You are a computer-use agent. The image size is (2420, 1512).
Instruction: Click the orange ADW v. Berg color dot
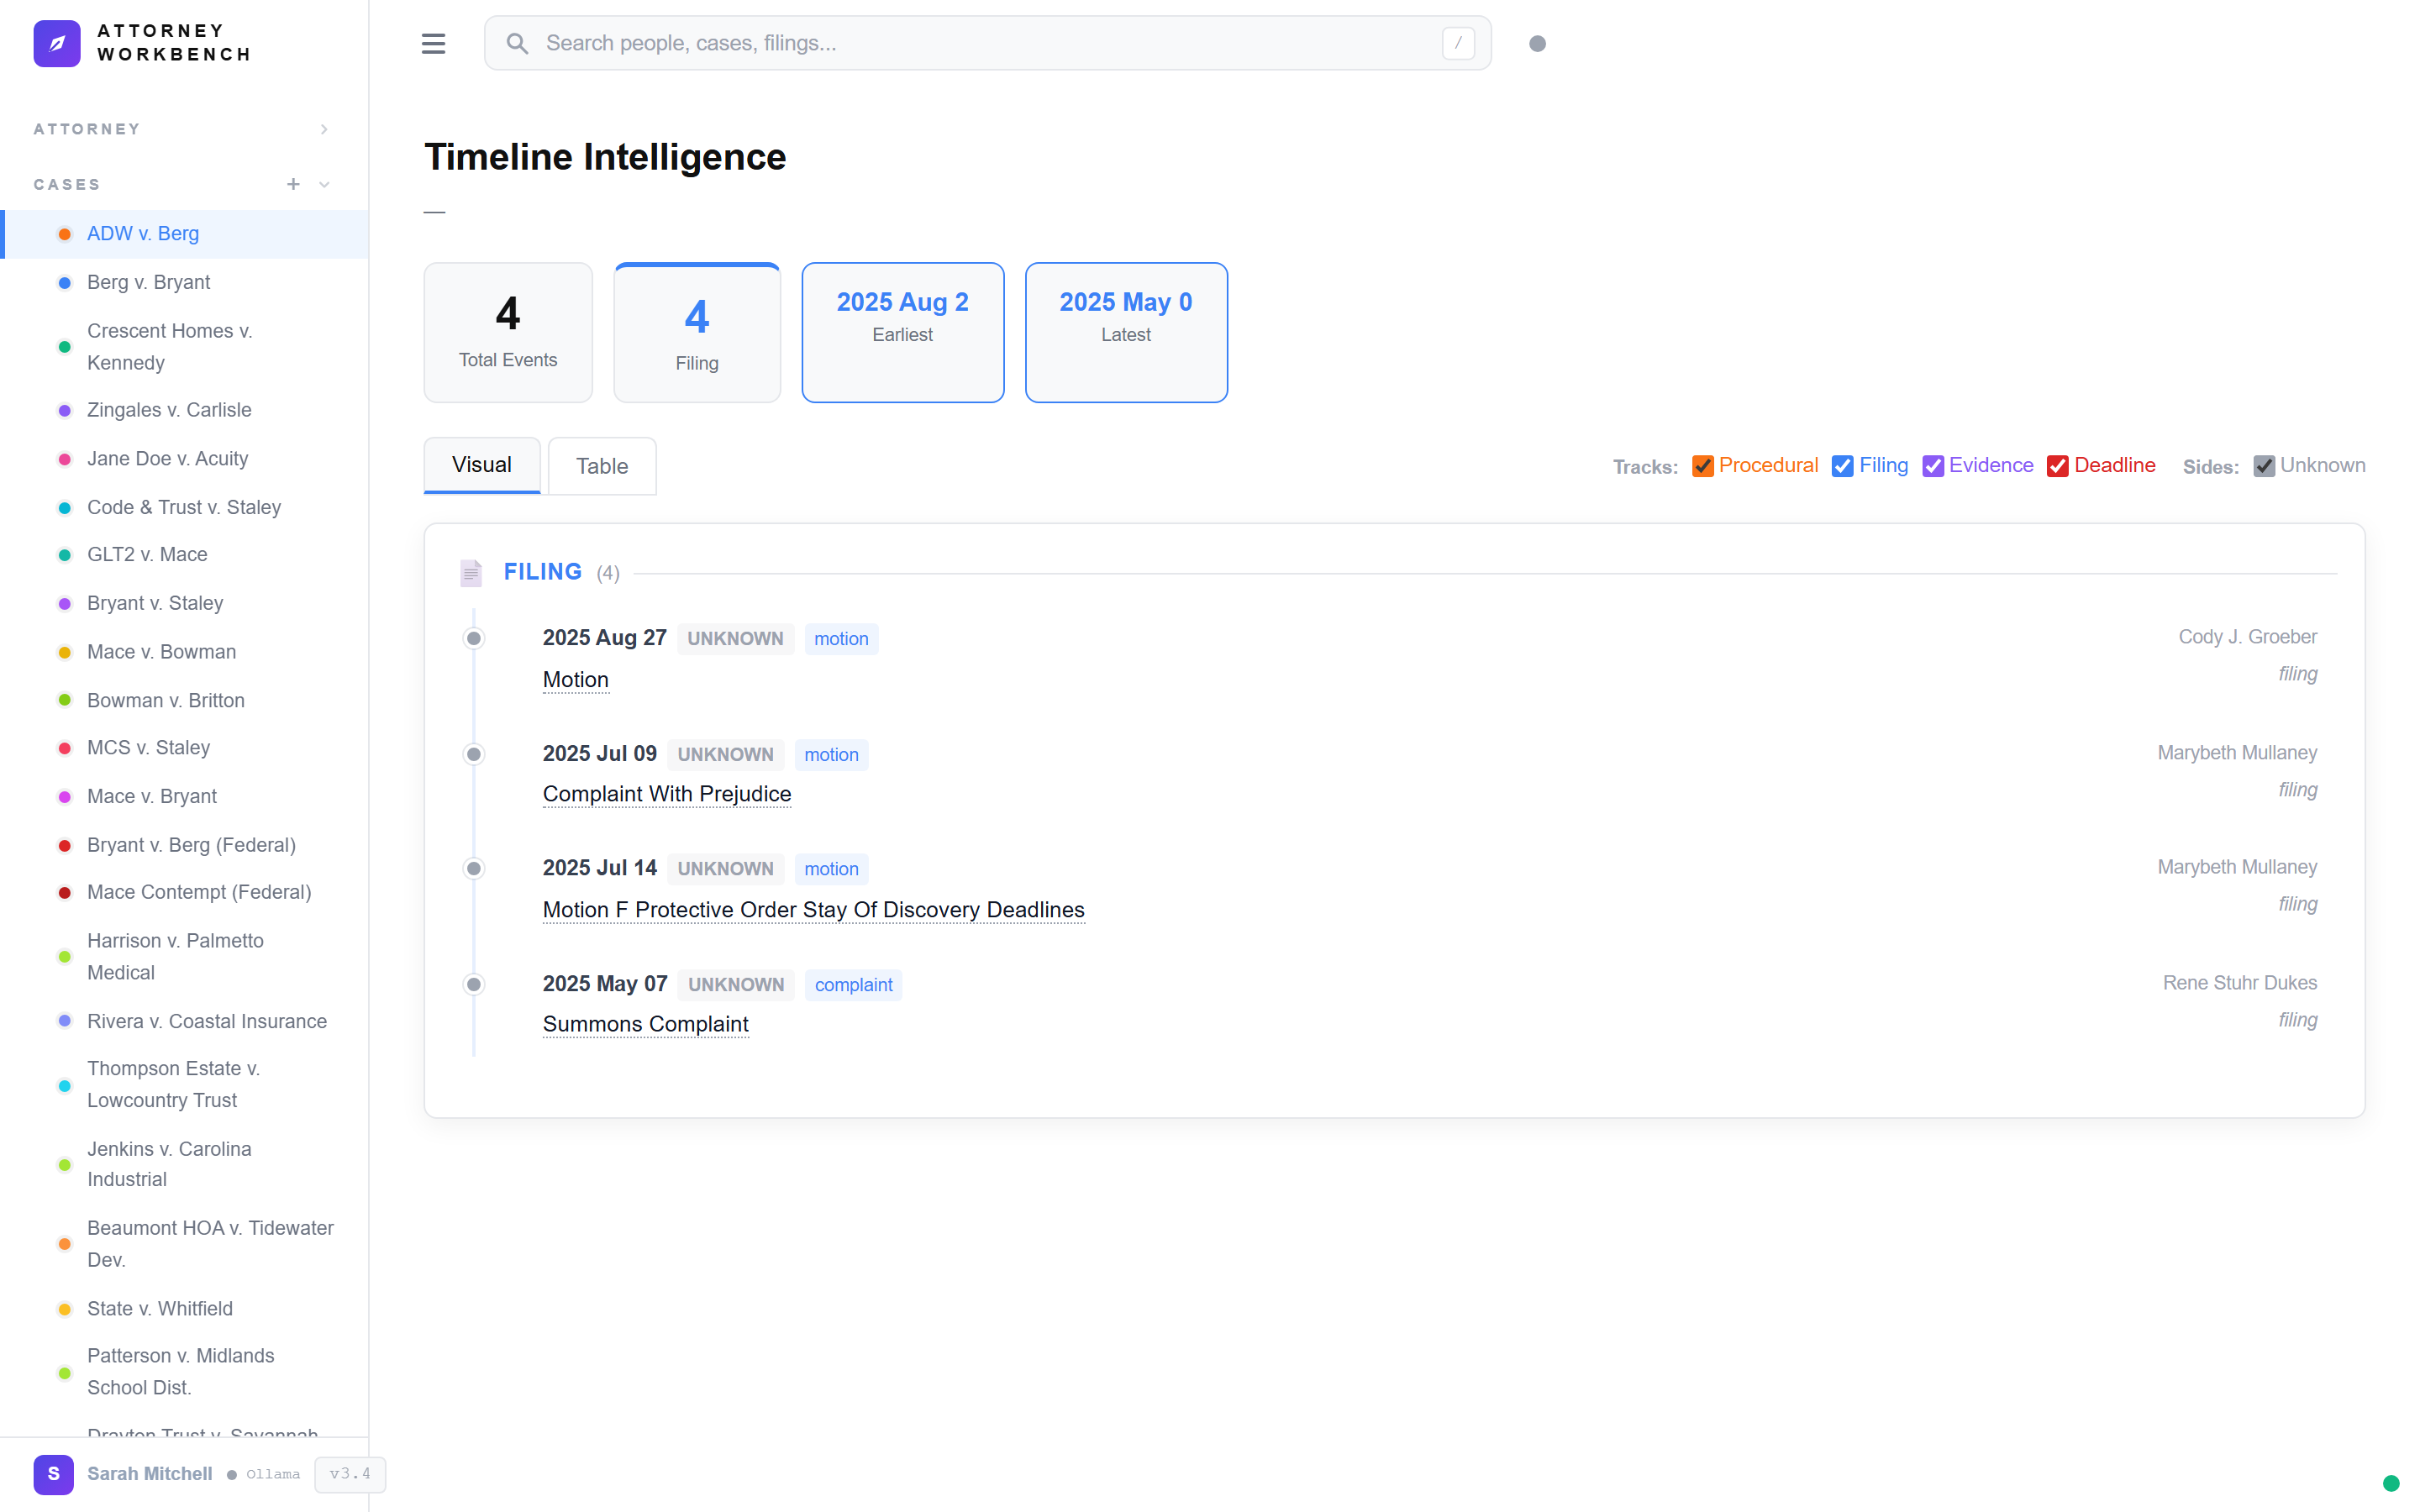65,234
